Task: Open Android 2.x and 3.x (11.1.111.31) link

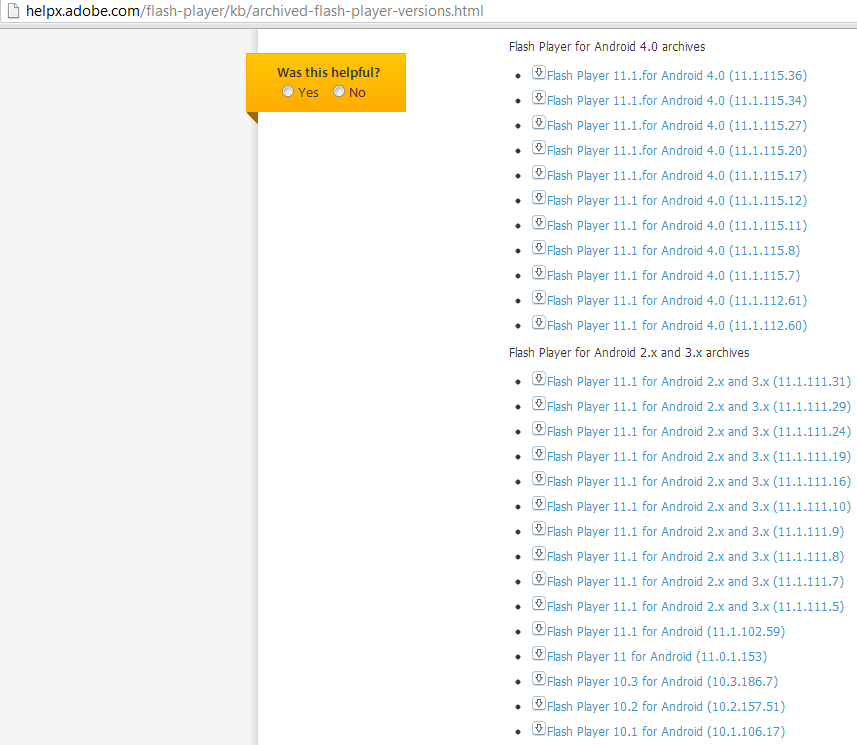Action: pos(699,382)
